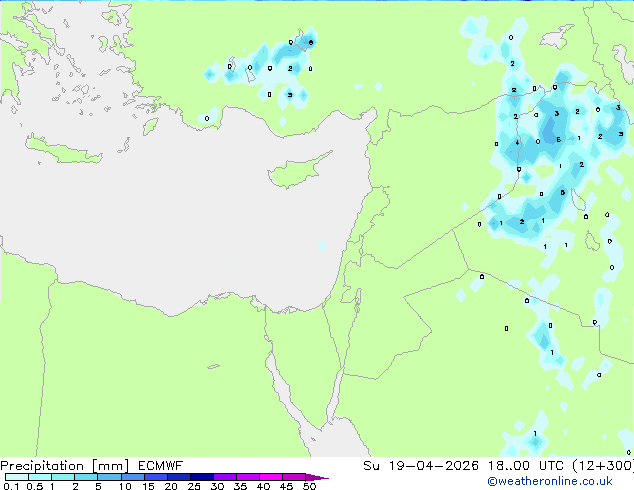Select the 5–10 mm legend swatch
The image size is (634, 490).
click(x=109, y=477)
